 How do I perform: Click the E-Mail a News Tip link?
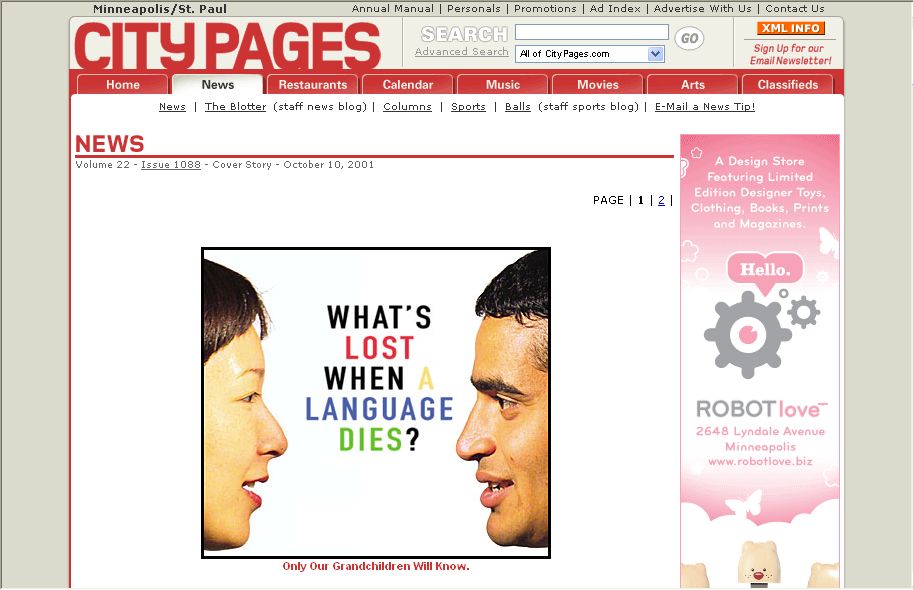pos(705,107)
